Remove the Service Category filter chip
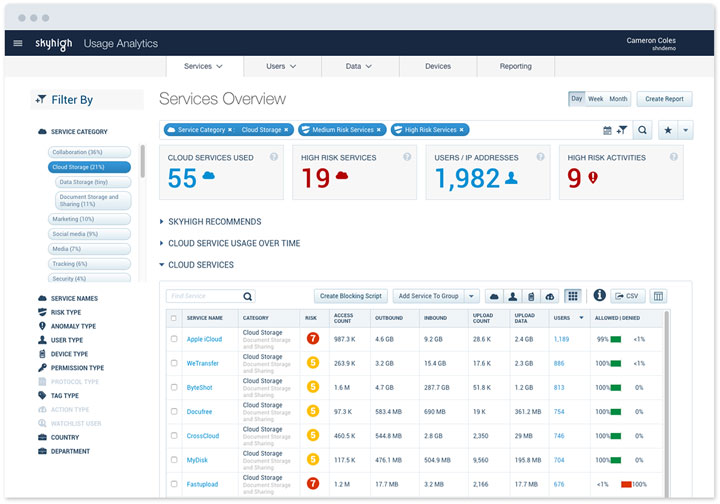Screen dimensions: 720x504 [x=230, y=130]
